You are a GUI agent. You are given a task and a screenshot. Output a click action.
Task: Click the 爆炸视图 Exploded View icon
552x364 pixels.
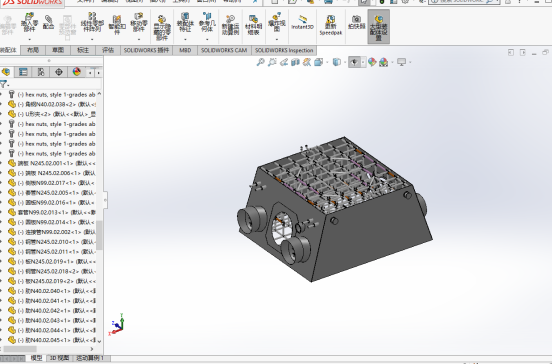pos(277,22)
